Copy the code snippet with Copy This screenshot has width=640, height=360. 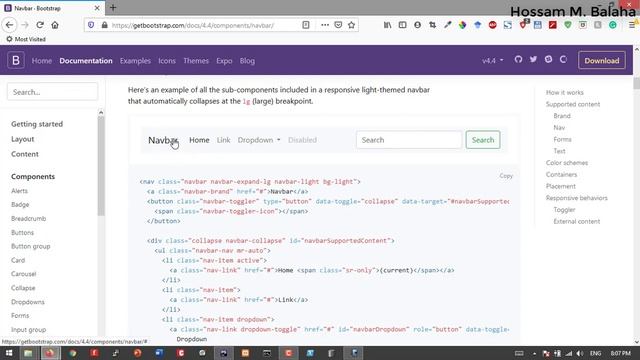tap(506, 176)
